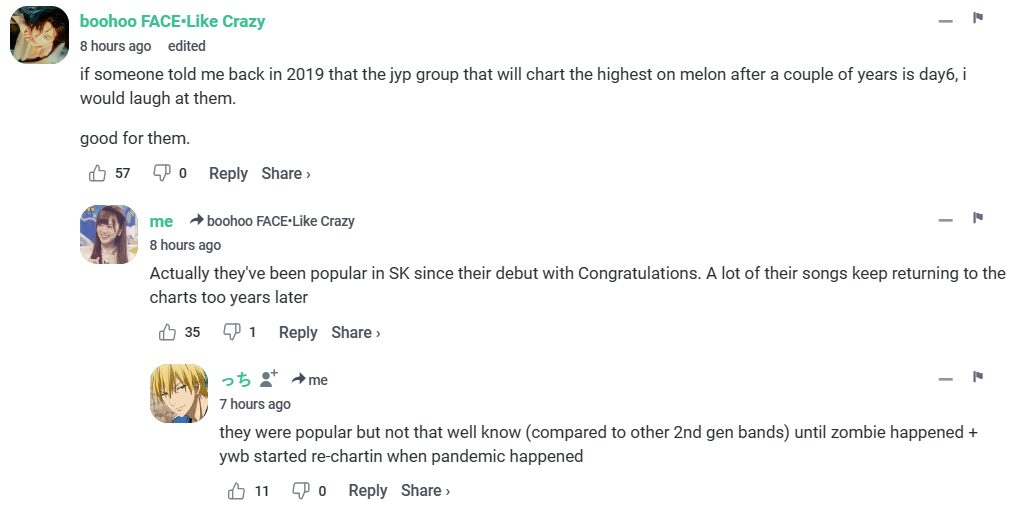Upvote the comment about Congratulations debut
Viewport: 1021px width, 510px height.
pyautogui.click(x=168, y=332)
